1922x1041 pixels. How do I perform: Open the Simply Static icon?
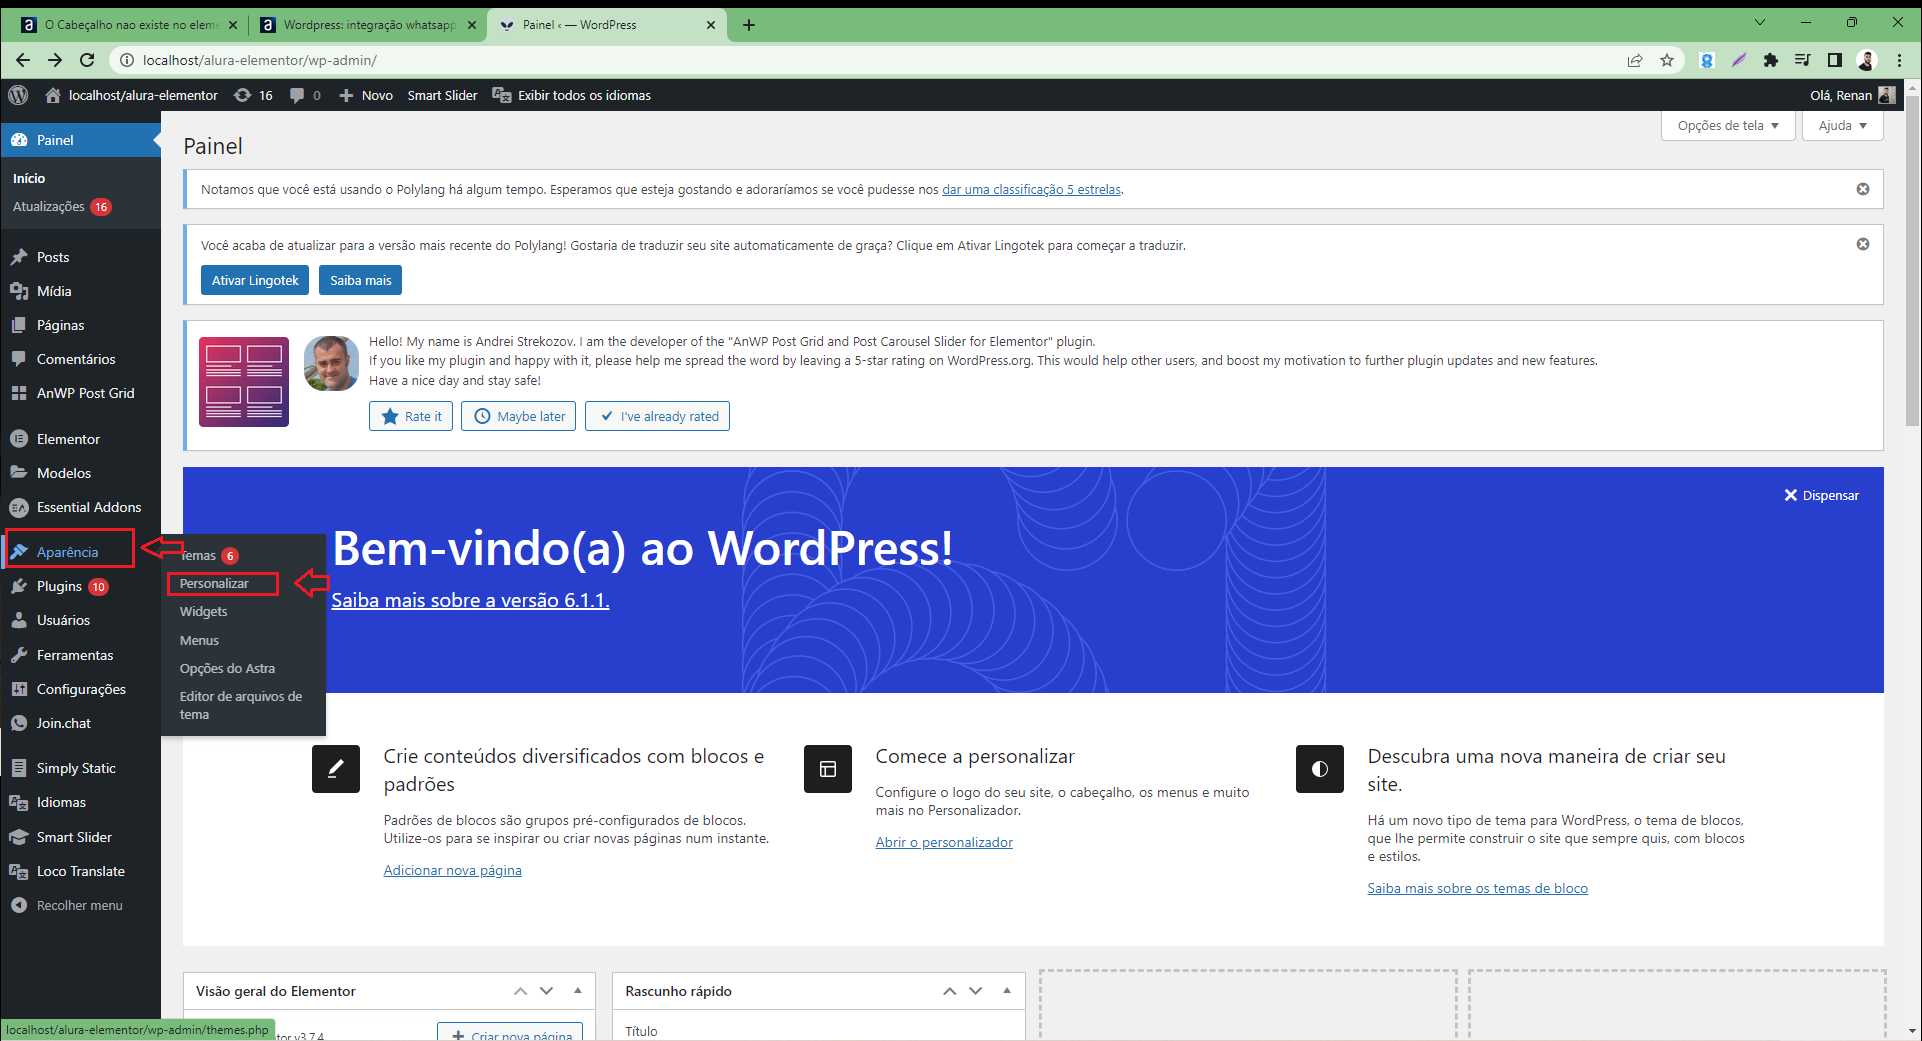(19, 768)
